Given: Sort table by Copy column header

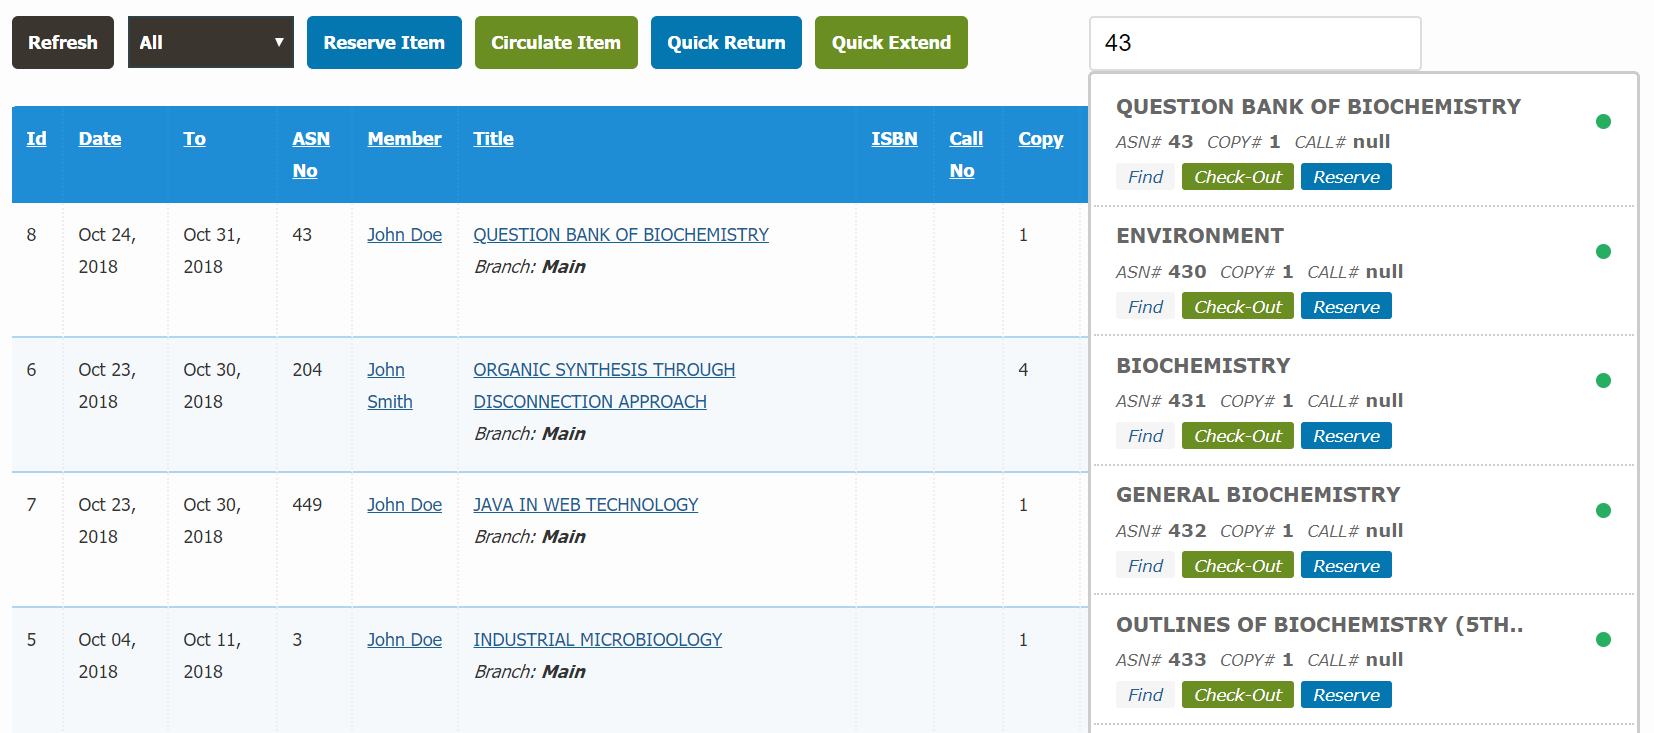Looking at the screenshot, I should click(1041, 138).
